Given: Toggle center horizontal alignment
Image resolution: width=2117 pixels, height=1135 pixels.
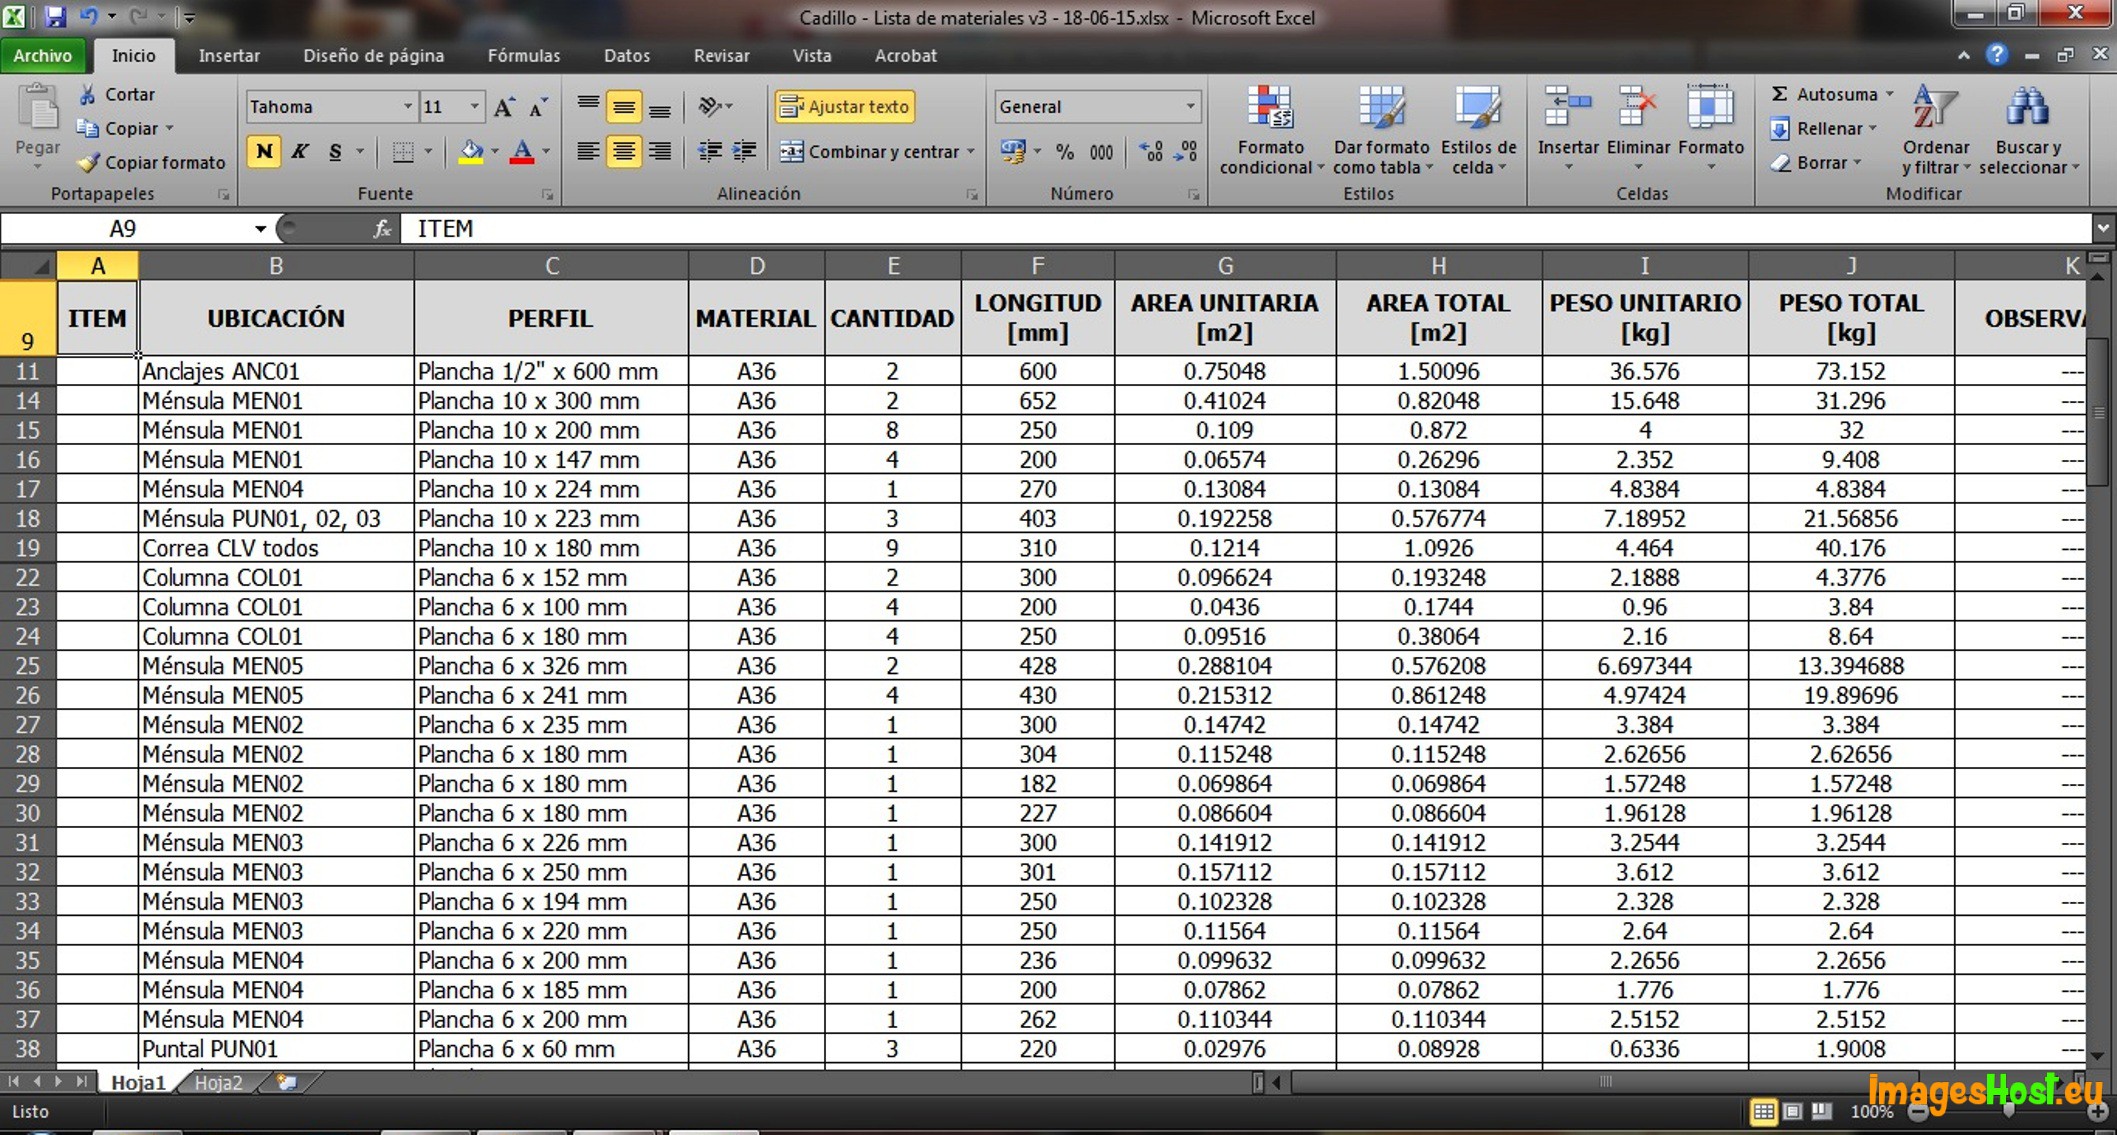Looking at the screenshot, I should pos(624,152).
